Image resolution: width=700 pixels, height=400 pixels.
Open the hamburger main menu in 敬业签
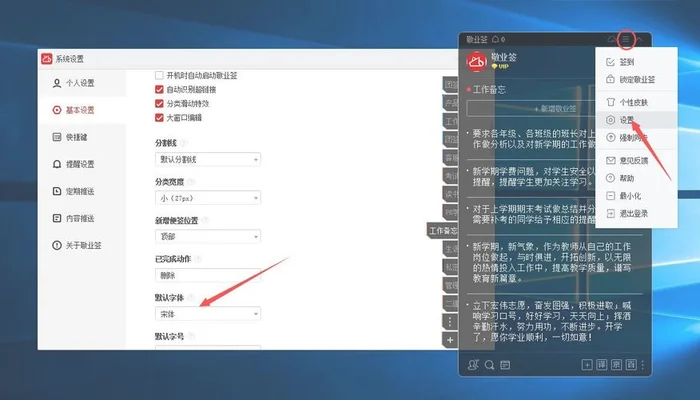coord(626,39)
